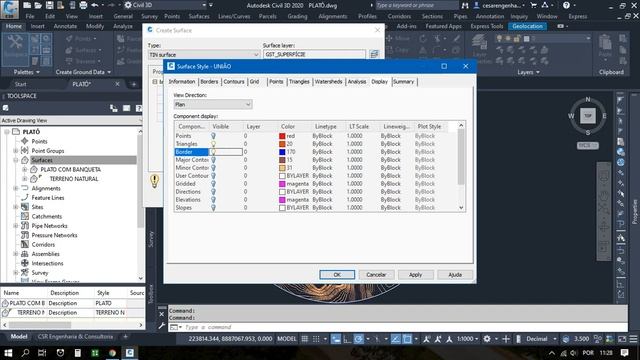Switch to the Watersheds tab
Screen dimensions: 640x360
[x=329, y=82]
